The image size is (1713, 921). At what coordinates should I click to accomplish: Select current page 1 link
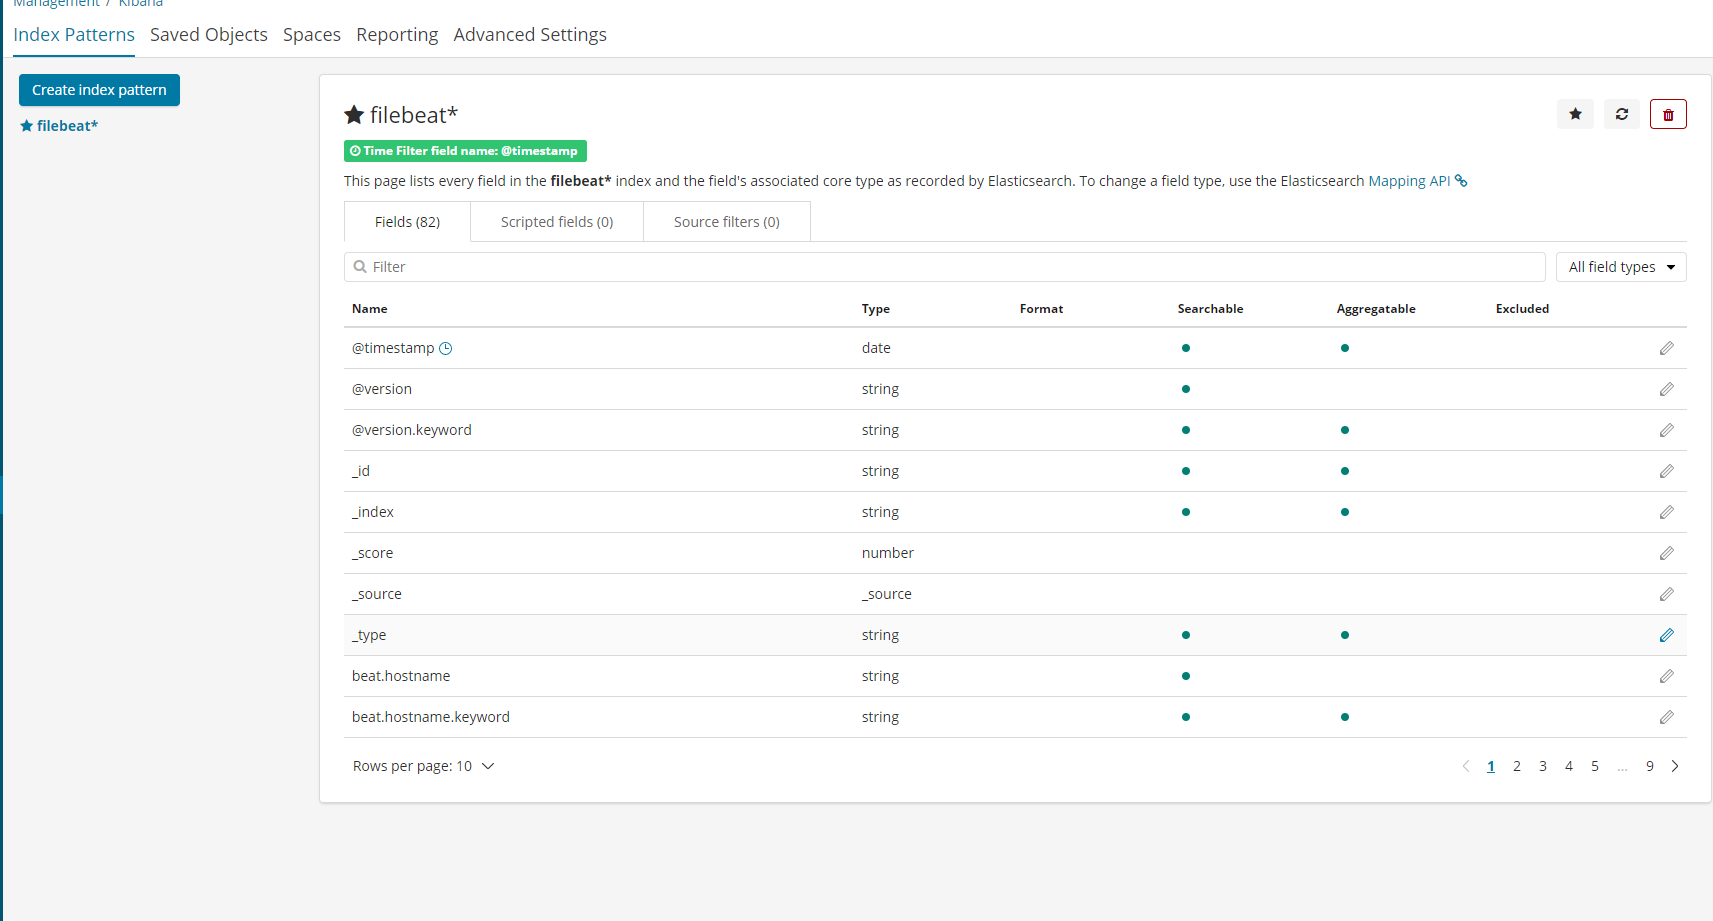pos(1491,766)
